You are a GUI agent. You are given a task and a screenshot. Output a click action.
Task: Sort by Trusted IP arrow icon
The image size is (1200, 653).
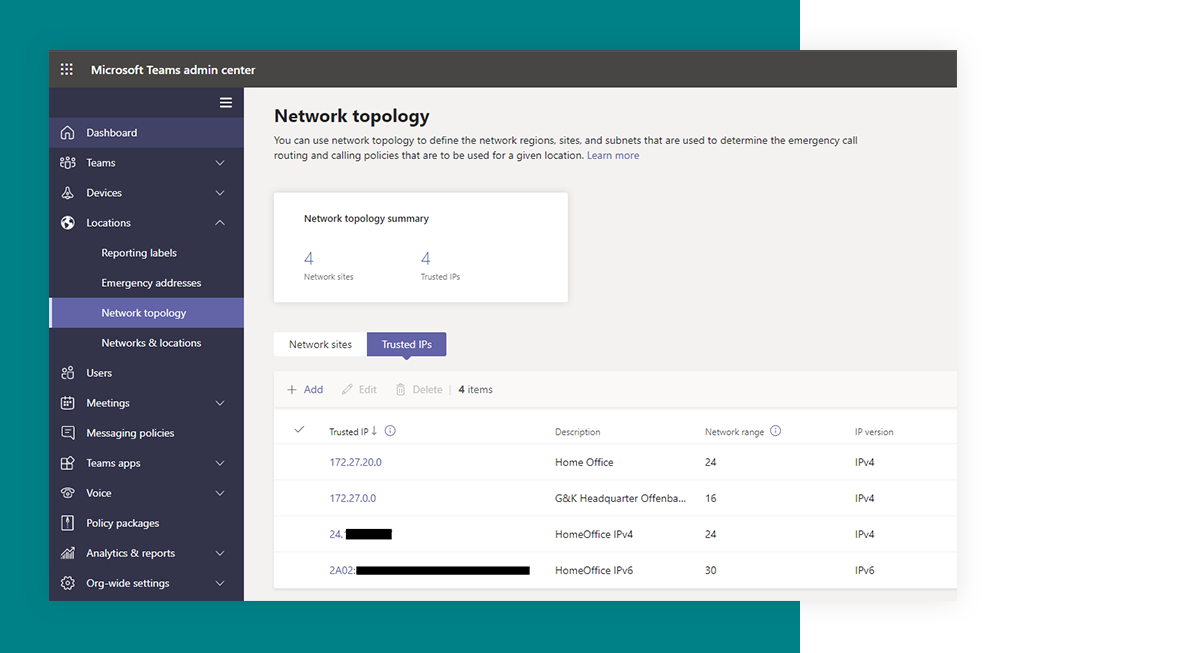pyautogui.click(x=375, y=431)
